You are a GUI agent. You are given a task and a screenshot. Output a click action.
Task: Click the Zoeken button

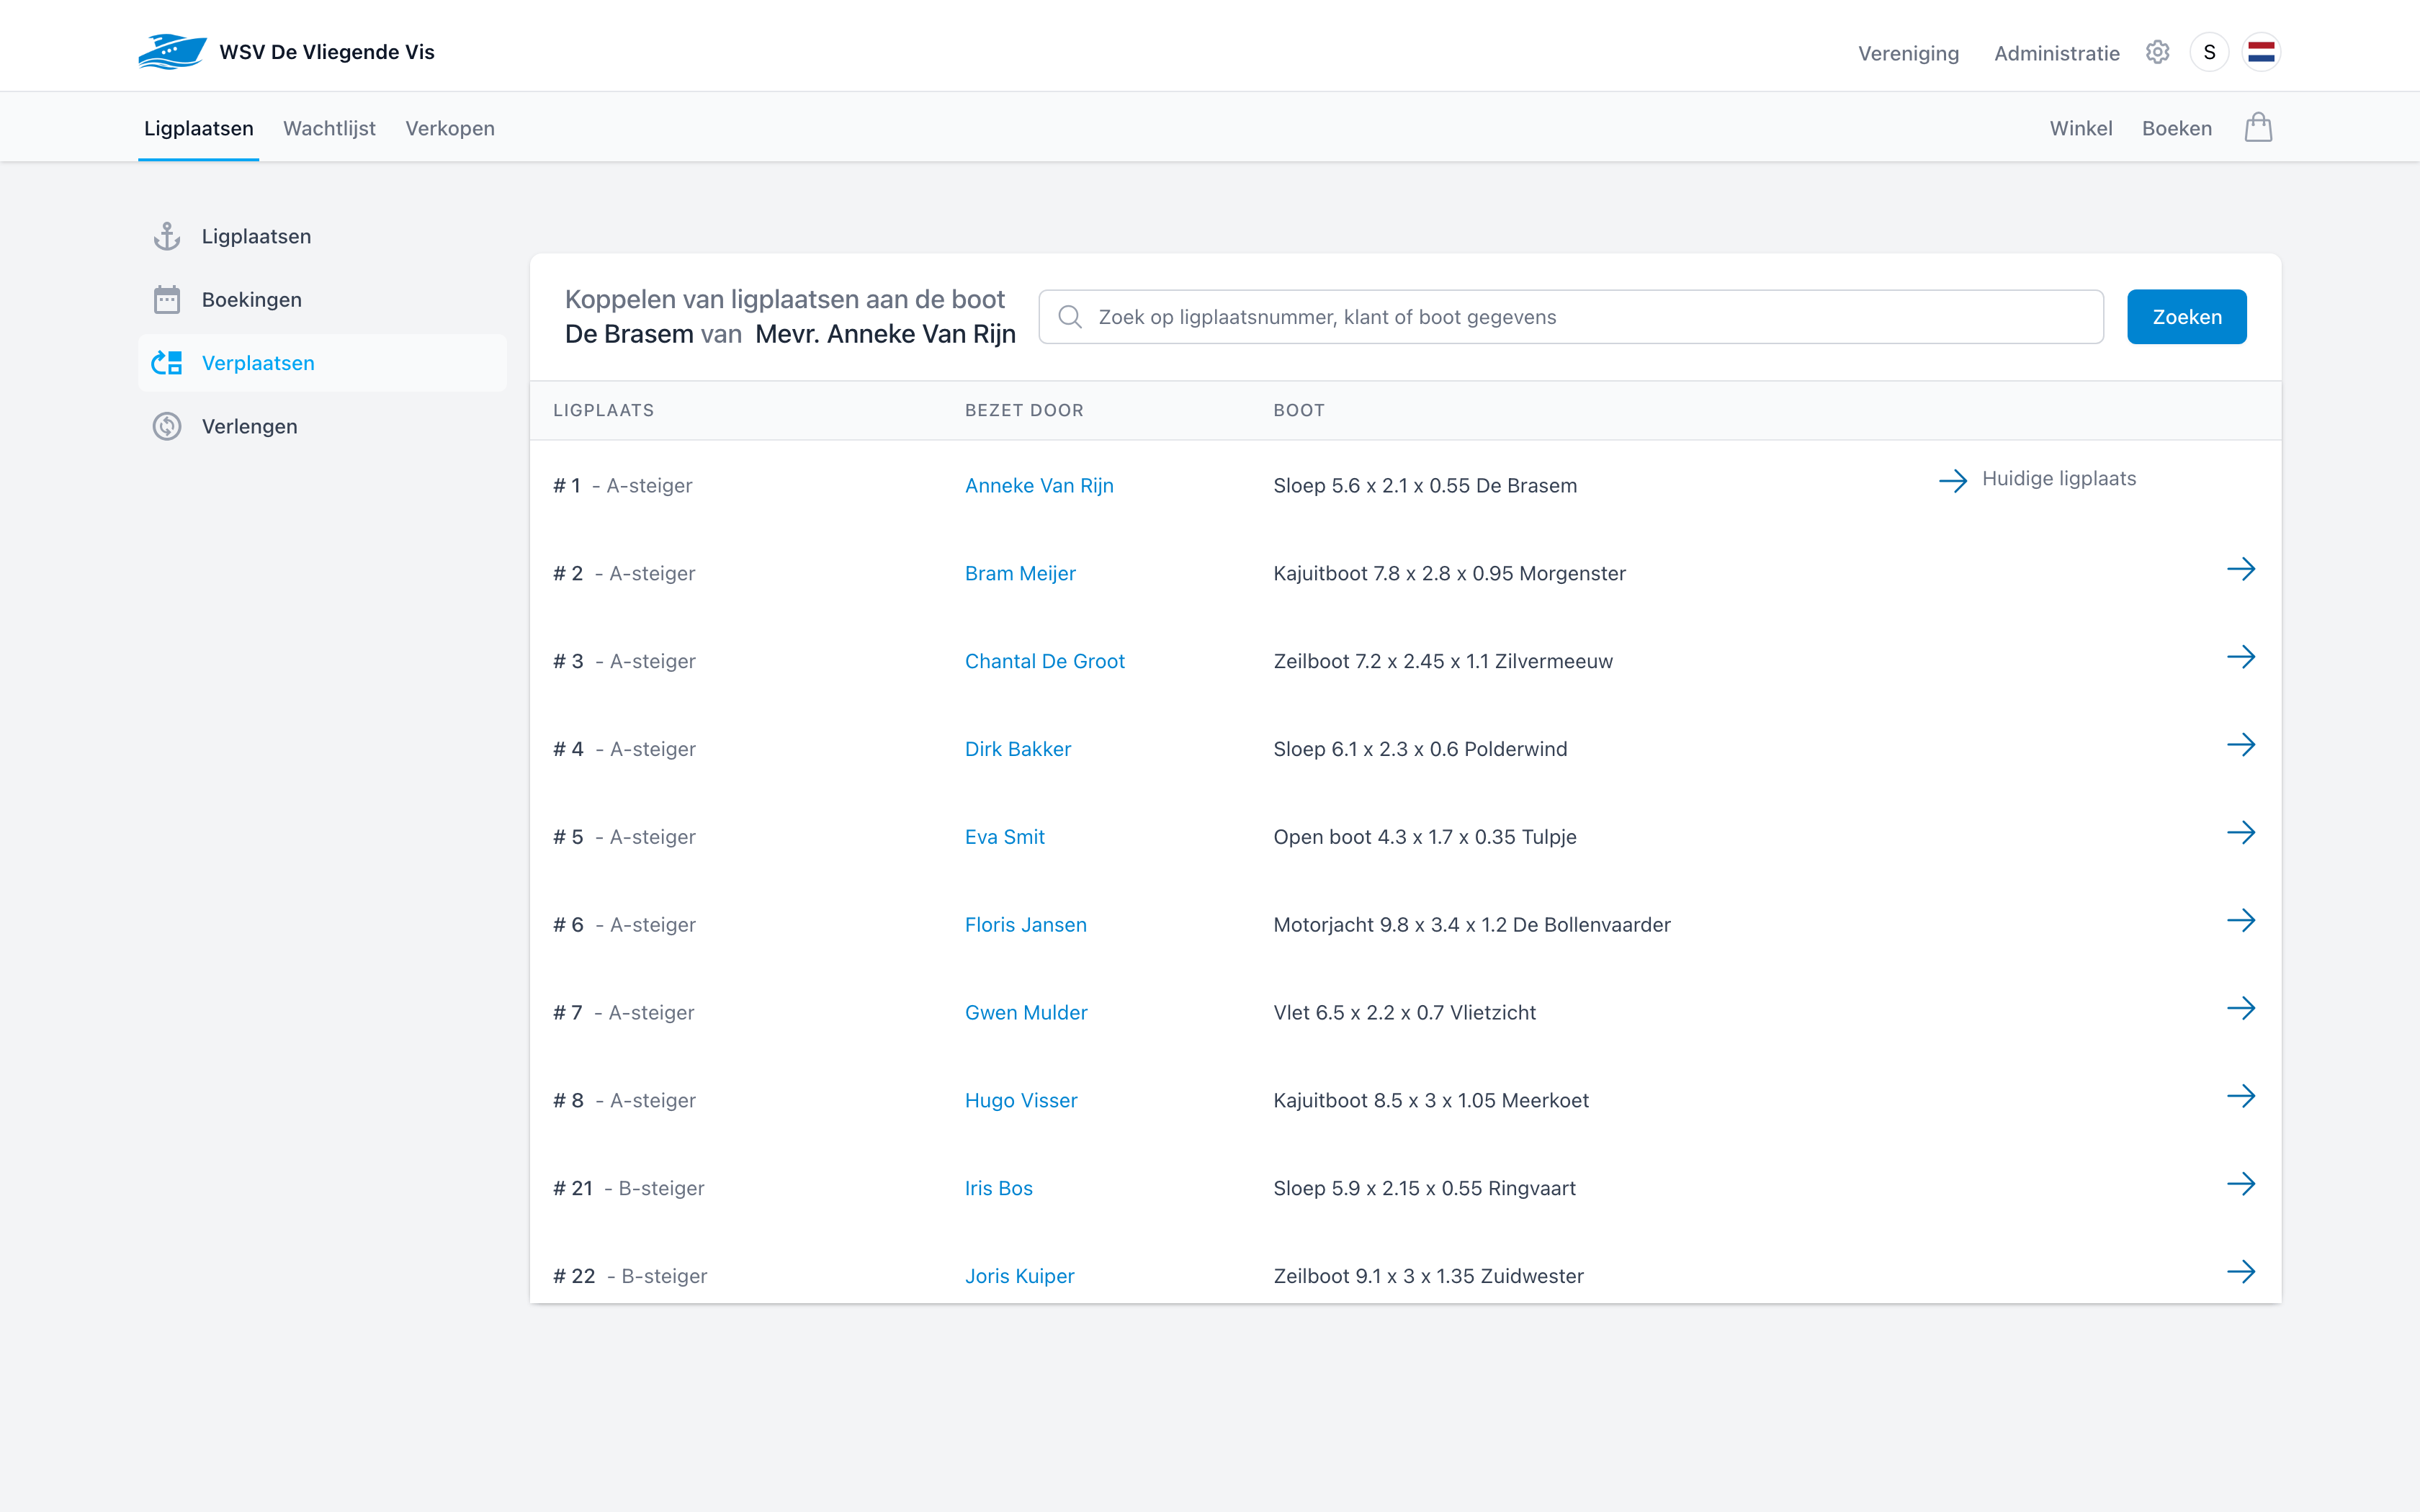click(2186, 317)
